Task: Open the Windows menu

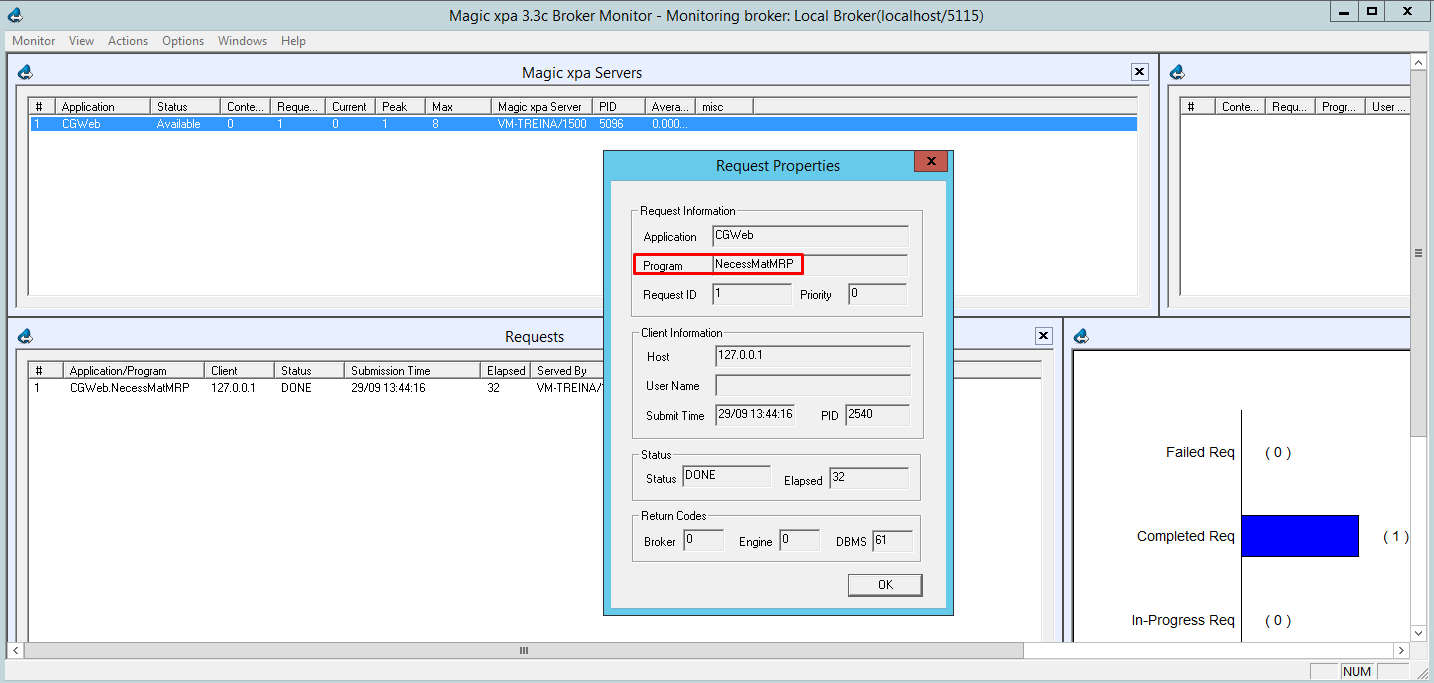Action: click(242, 41)
